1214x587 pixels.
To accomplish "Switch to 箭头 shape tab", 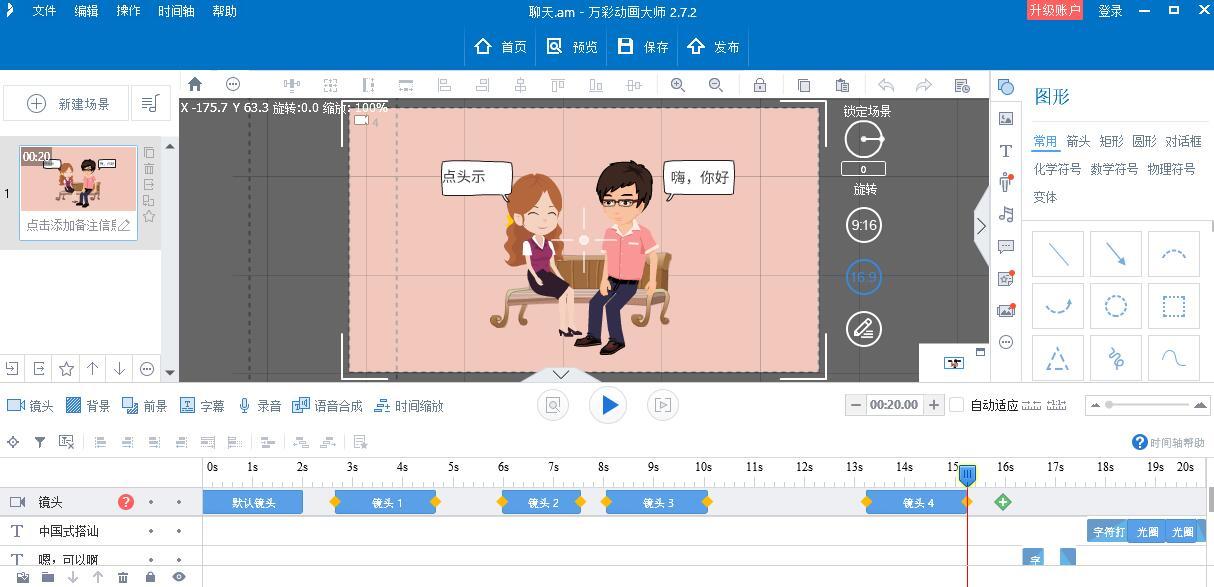I will [1078, 141].
